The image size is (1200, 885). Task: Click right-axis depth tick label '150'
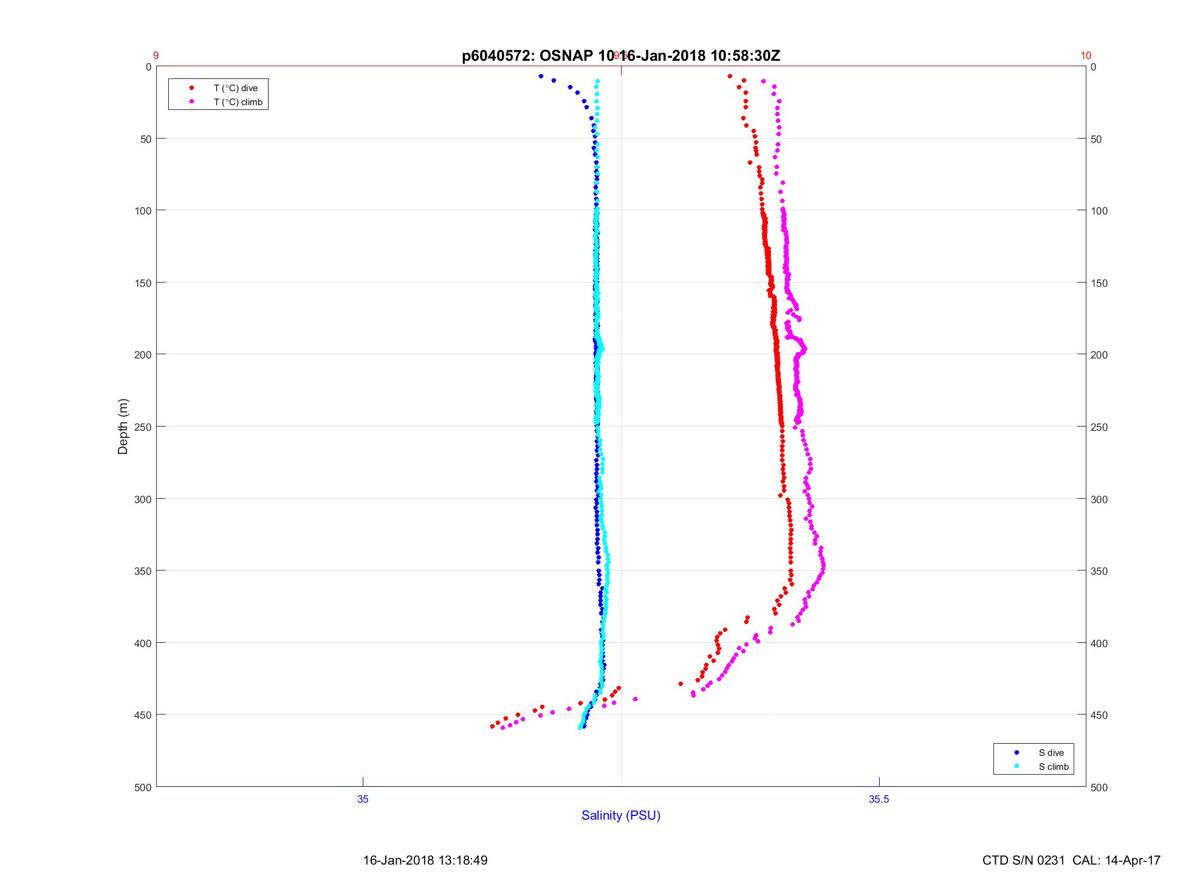tap(1100, 283)
